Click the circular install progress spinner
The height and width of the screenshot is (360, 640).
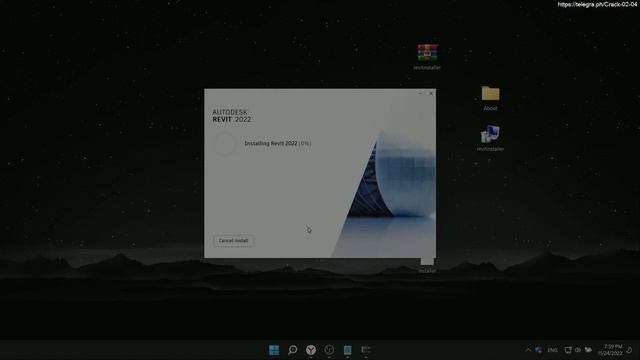tap(224, 144)
